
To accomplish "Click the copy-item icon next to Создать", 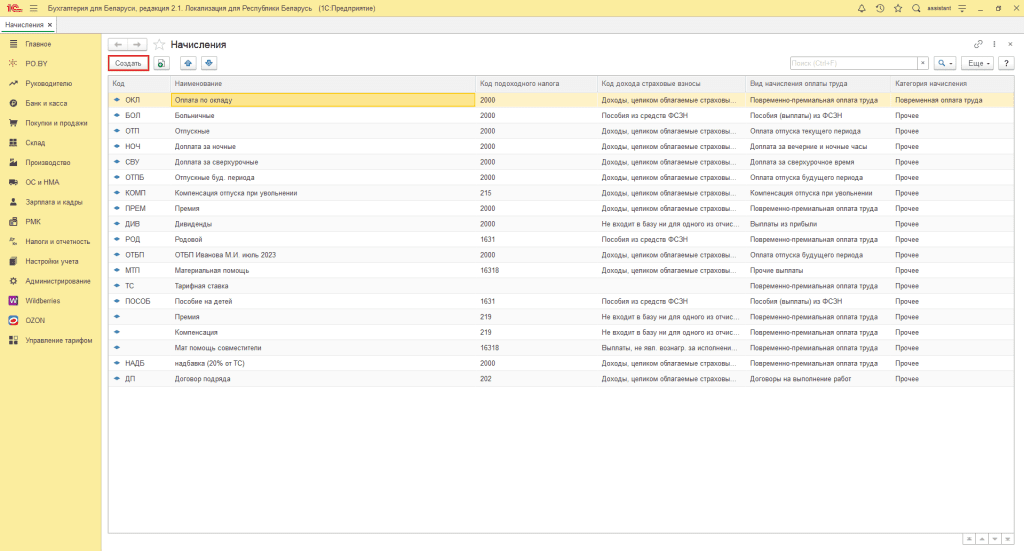I will [161, 63].
